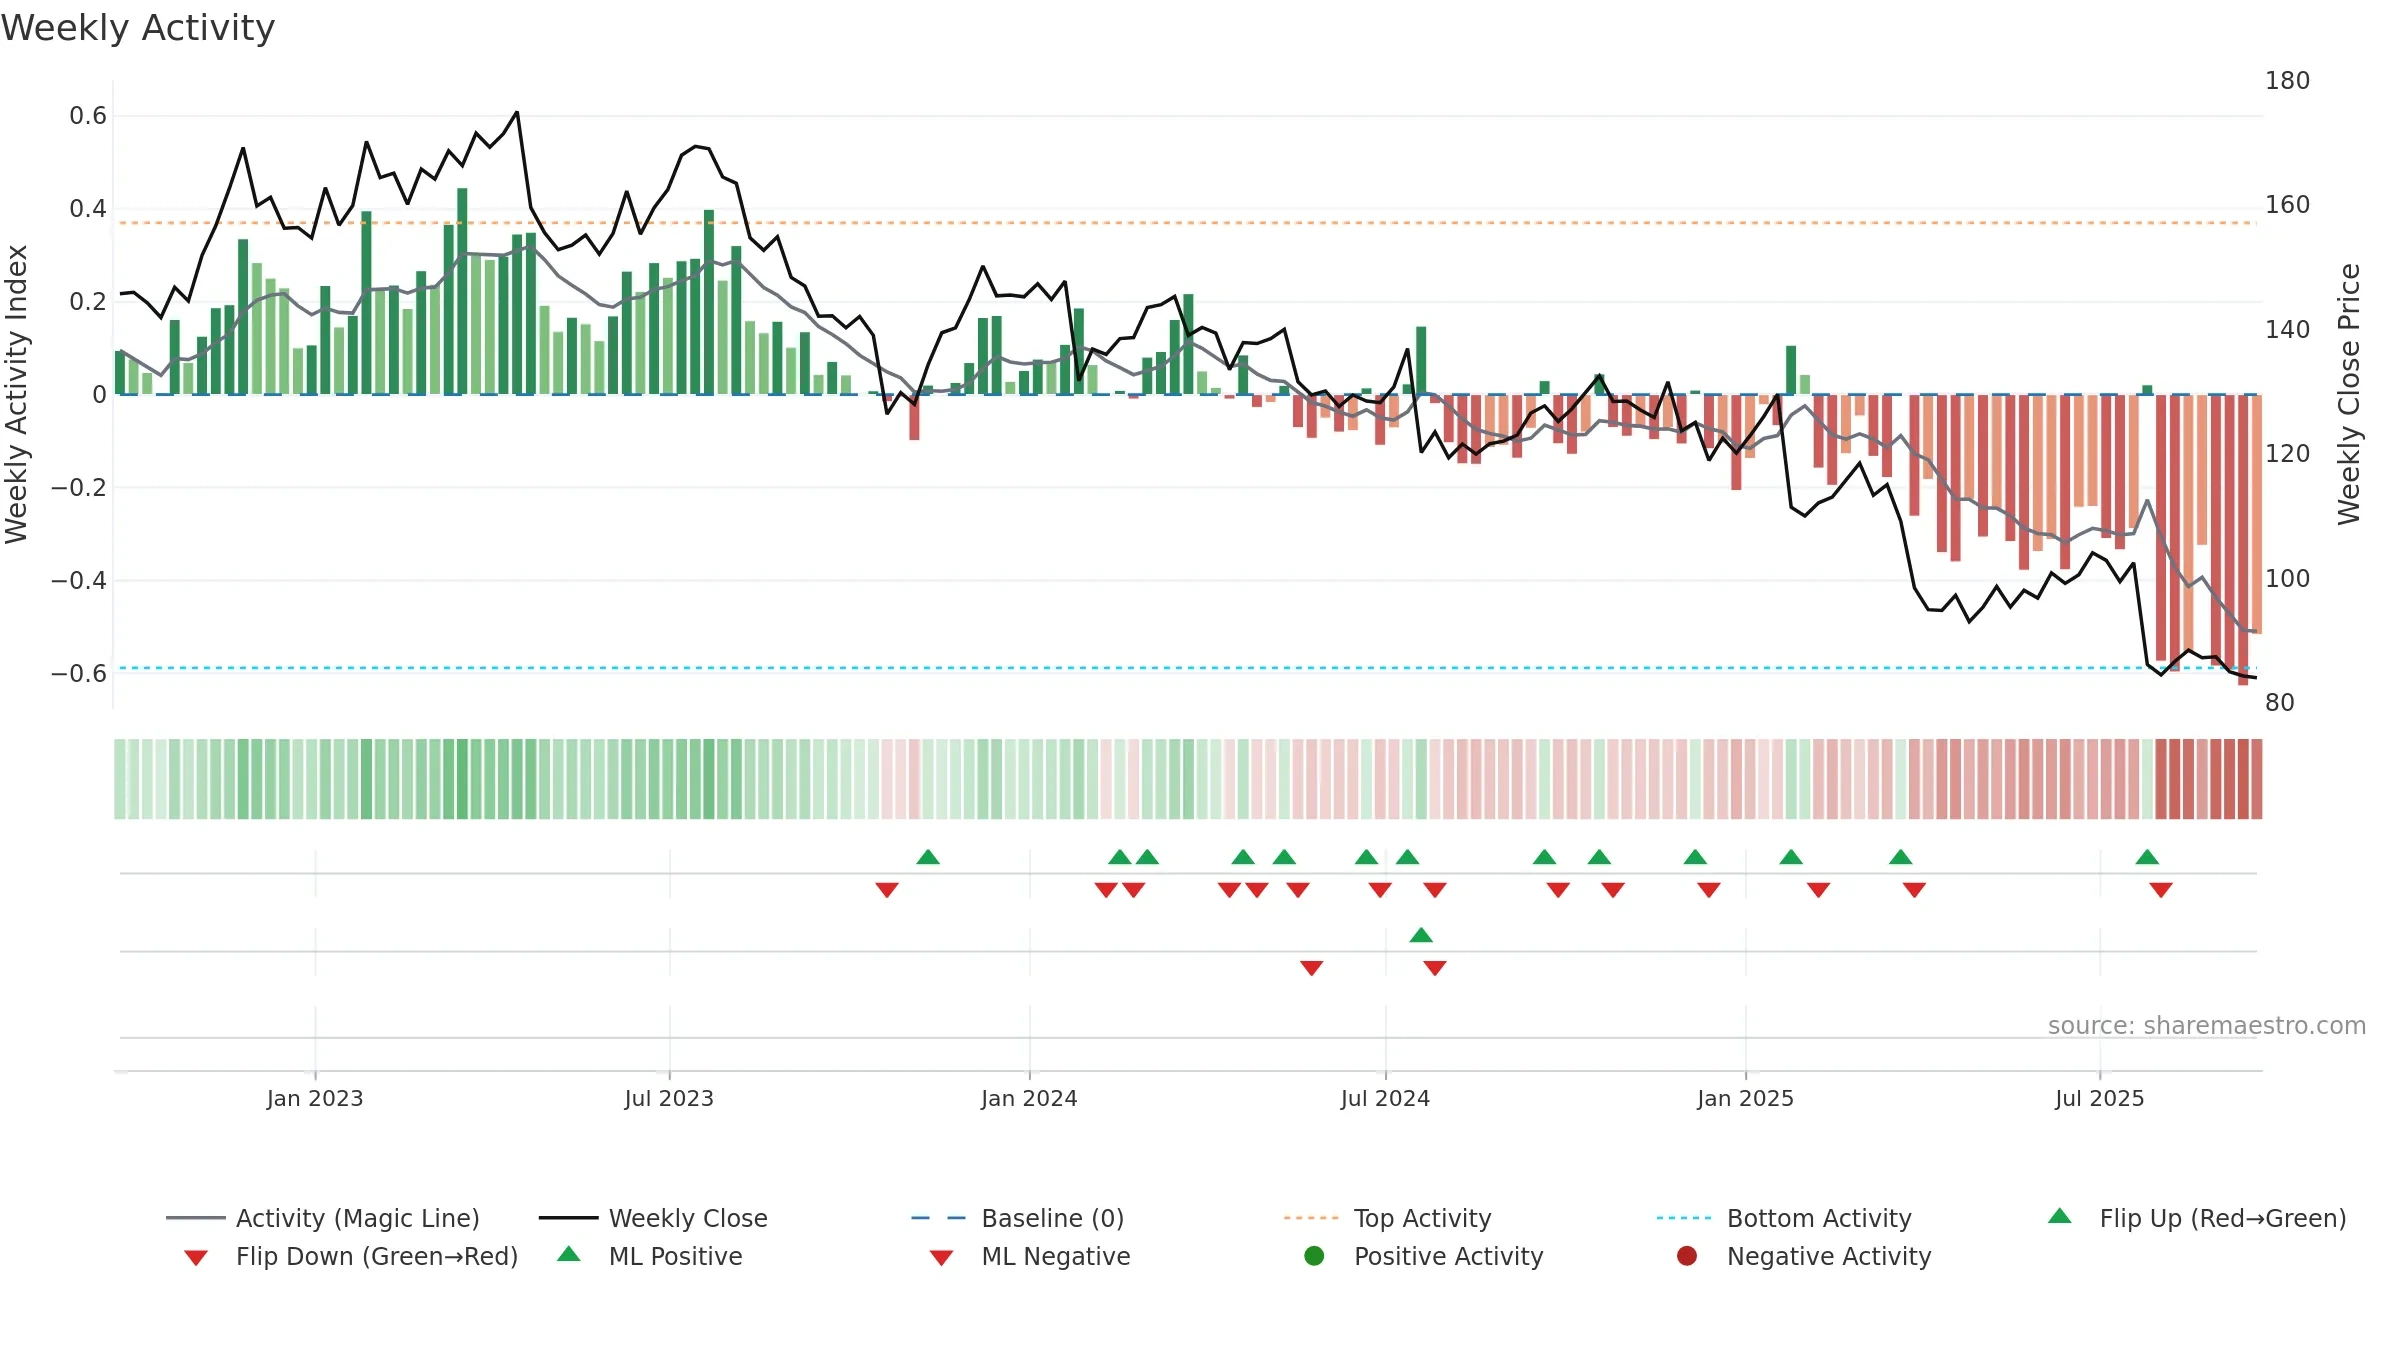2400x1350 pixels.
Task: Hide the Bottom Activity legend series
Action: 1784,1218
